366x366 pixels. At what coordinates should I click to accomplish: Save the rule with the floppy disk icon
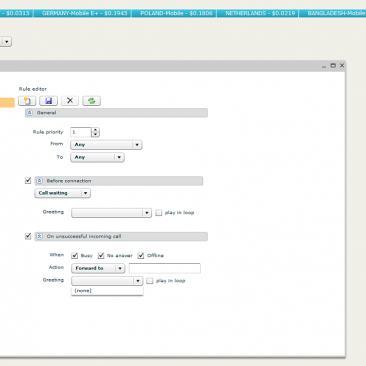pyautogui.click(x=49, y=101)
